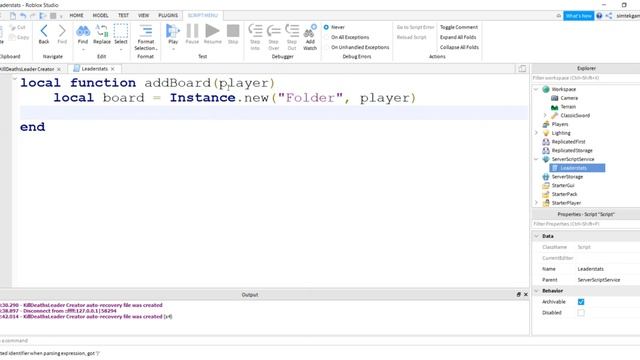Select the Leaderstats script in Explorer

pos(577,168)
